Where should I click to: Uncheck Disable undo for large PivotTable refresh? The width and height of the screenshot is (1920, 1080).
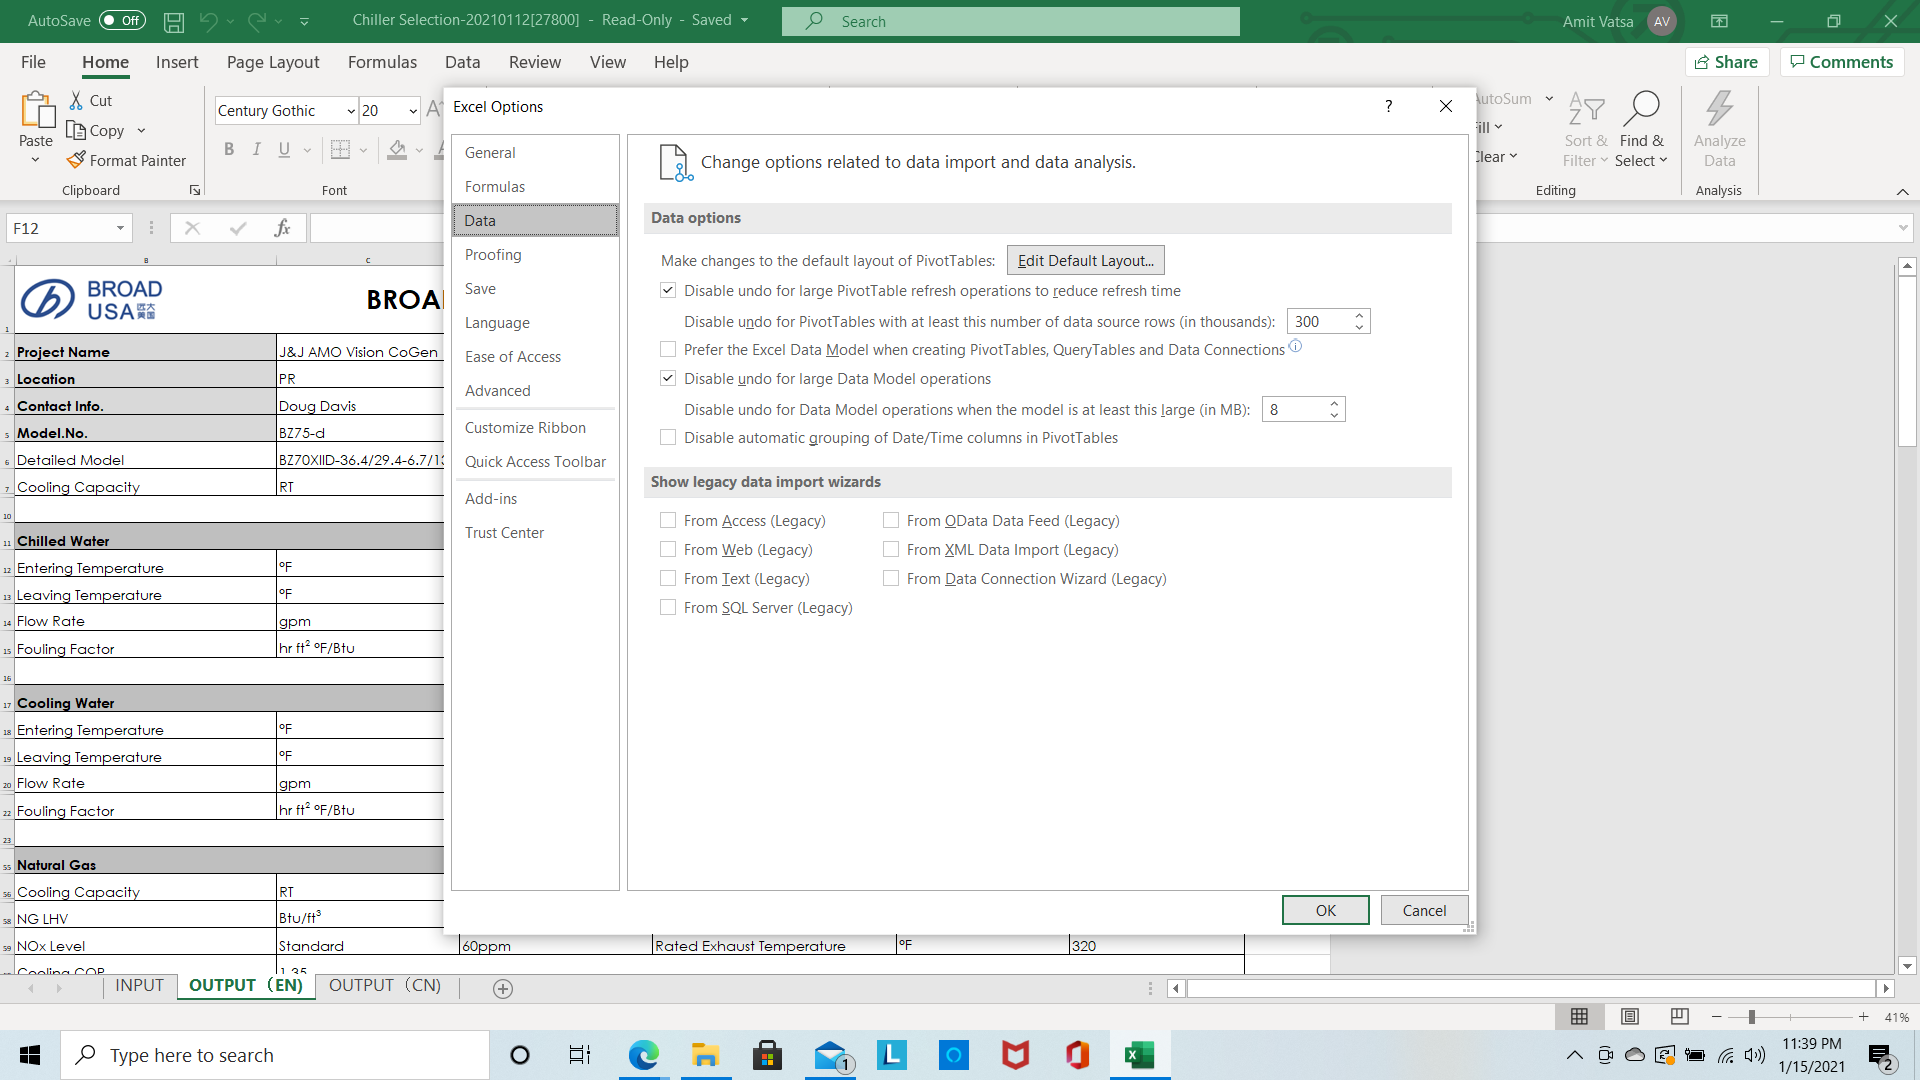[x=668, y=291]
